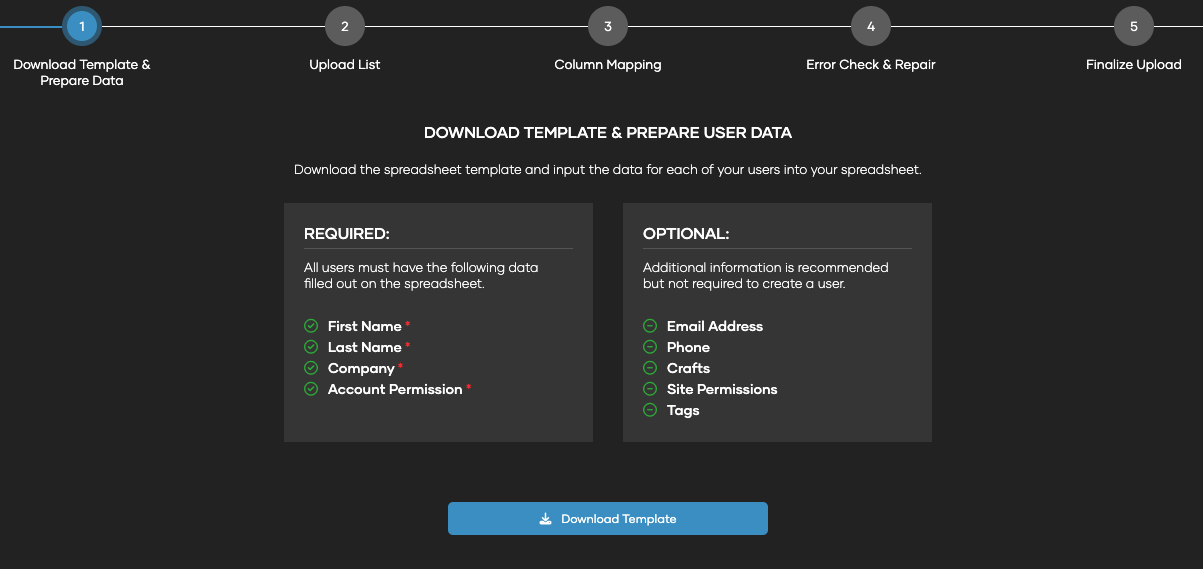Image resolution: width=1203 pixels, height=569 pixels.
Task: Click the Finalize Upload step label
Action: pos(1134,65)
